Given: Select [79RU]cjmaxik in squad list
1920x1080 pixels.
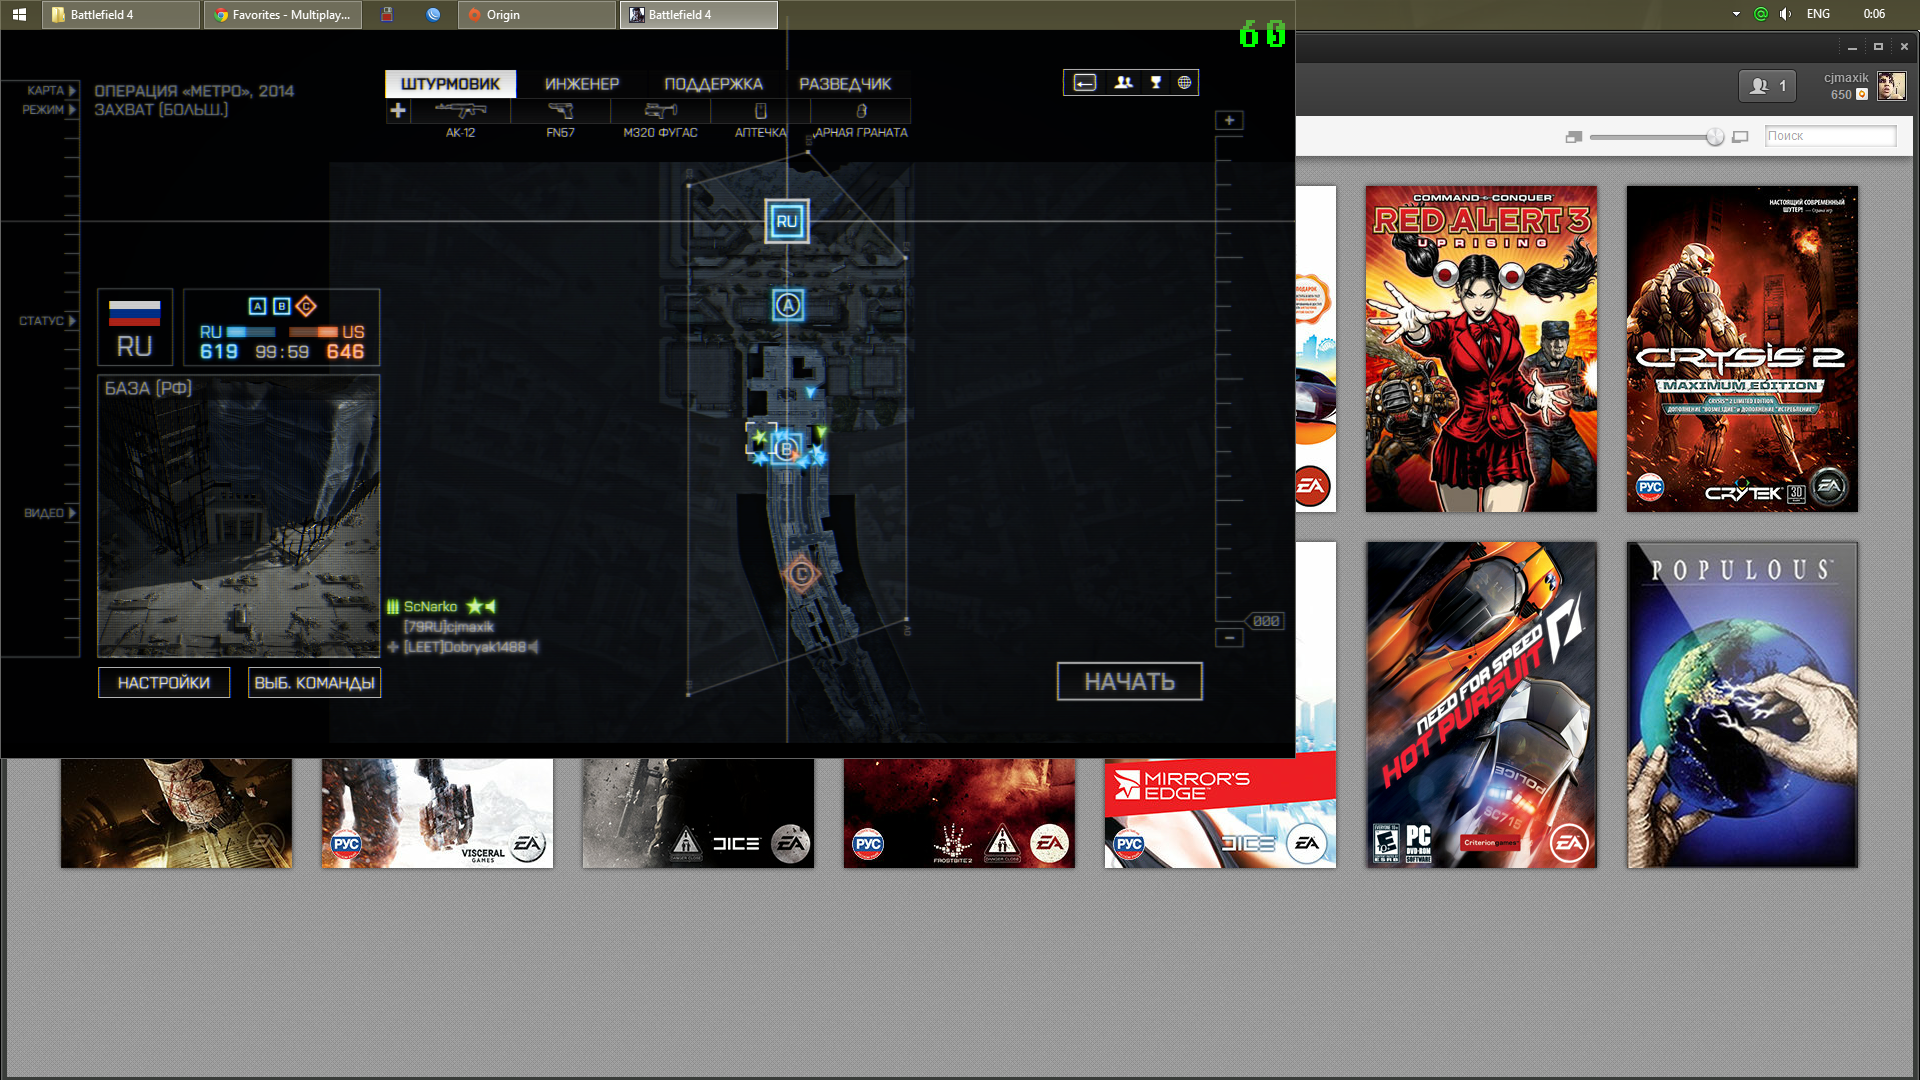Looking at the screenshot, I should click(x=448, y=627).
